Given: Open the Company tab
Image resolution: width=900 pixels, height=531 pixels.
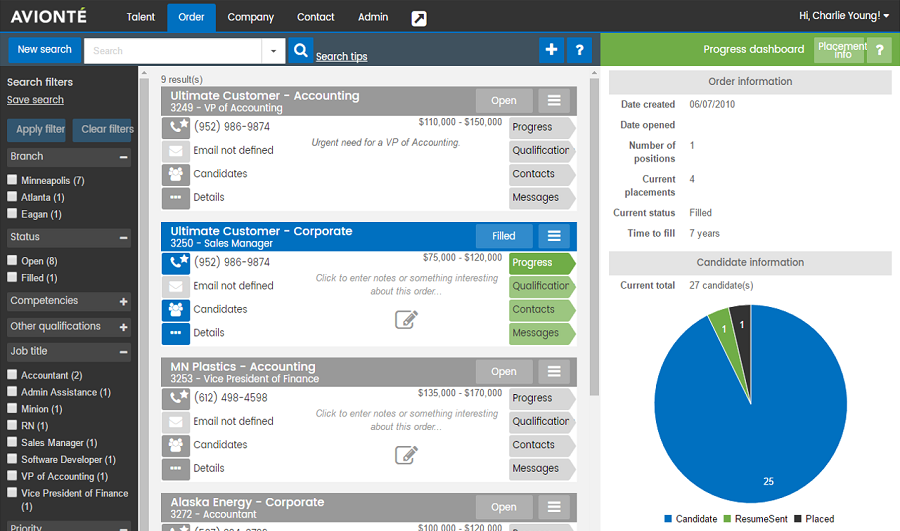Looking at the screenshot, I should [x=250, y=17].
